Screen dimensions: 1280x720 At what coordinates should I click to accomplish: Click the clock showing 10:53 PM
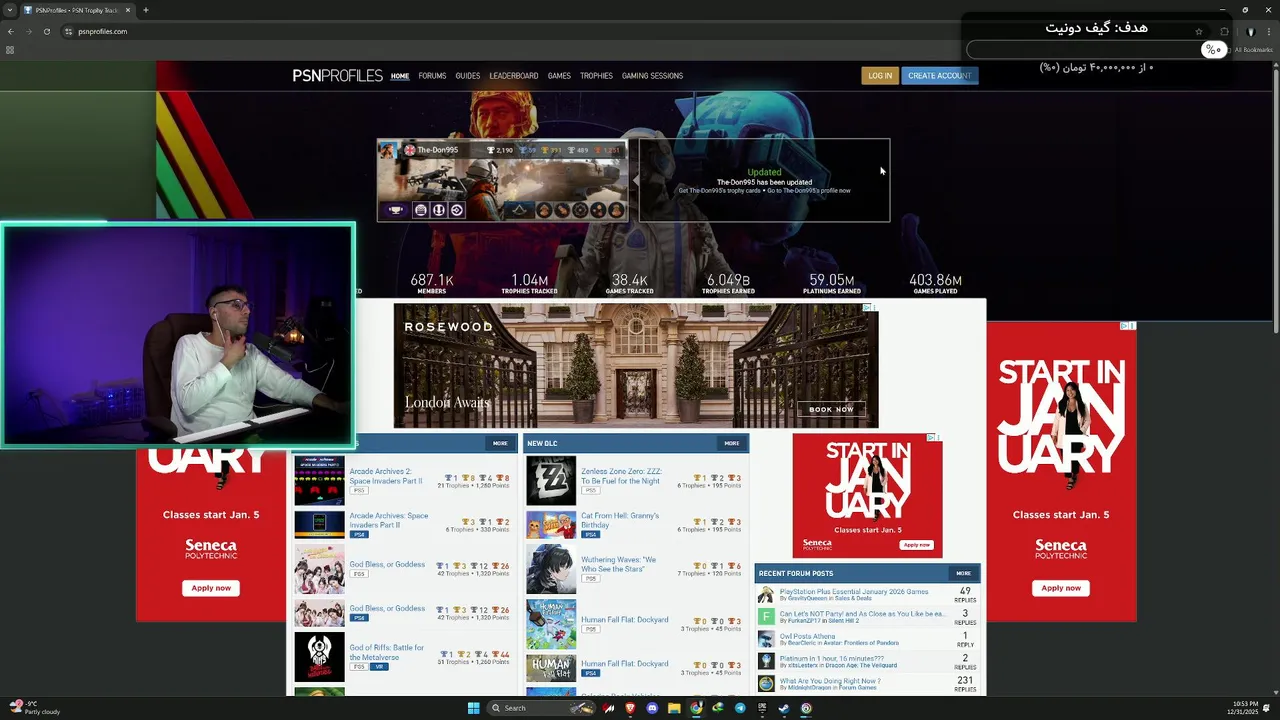pyautogui.click(x=1245, y=708)
